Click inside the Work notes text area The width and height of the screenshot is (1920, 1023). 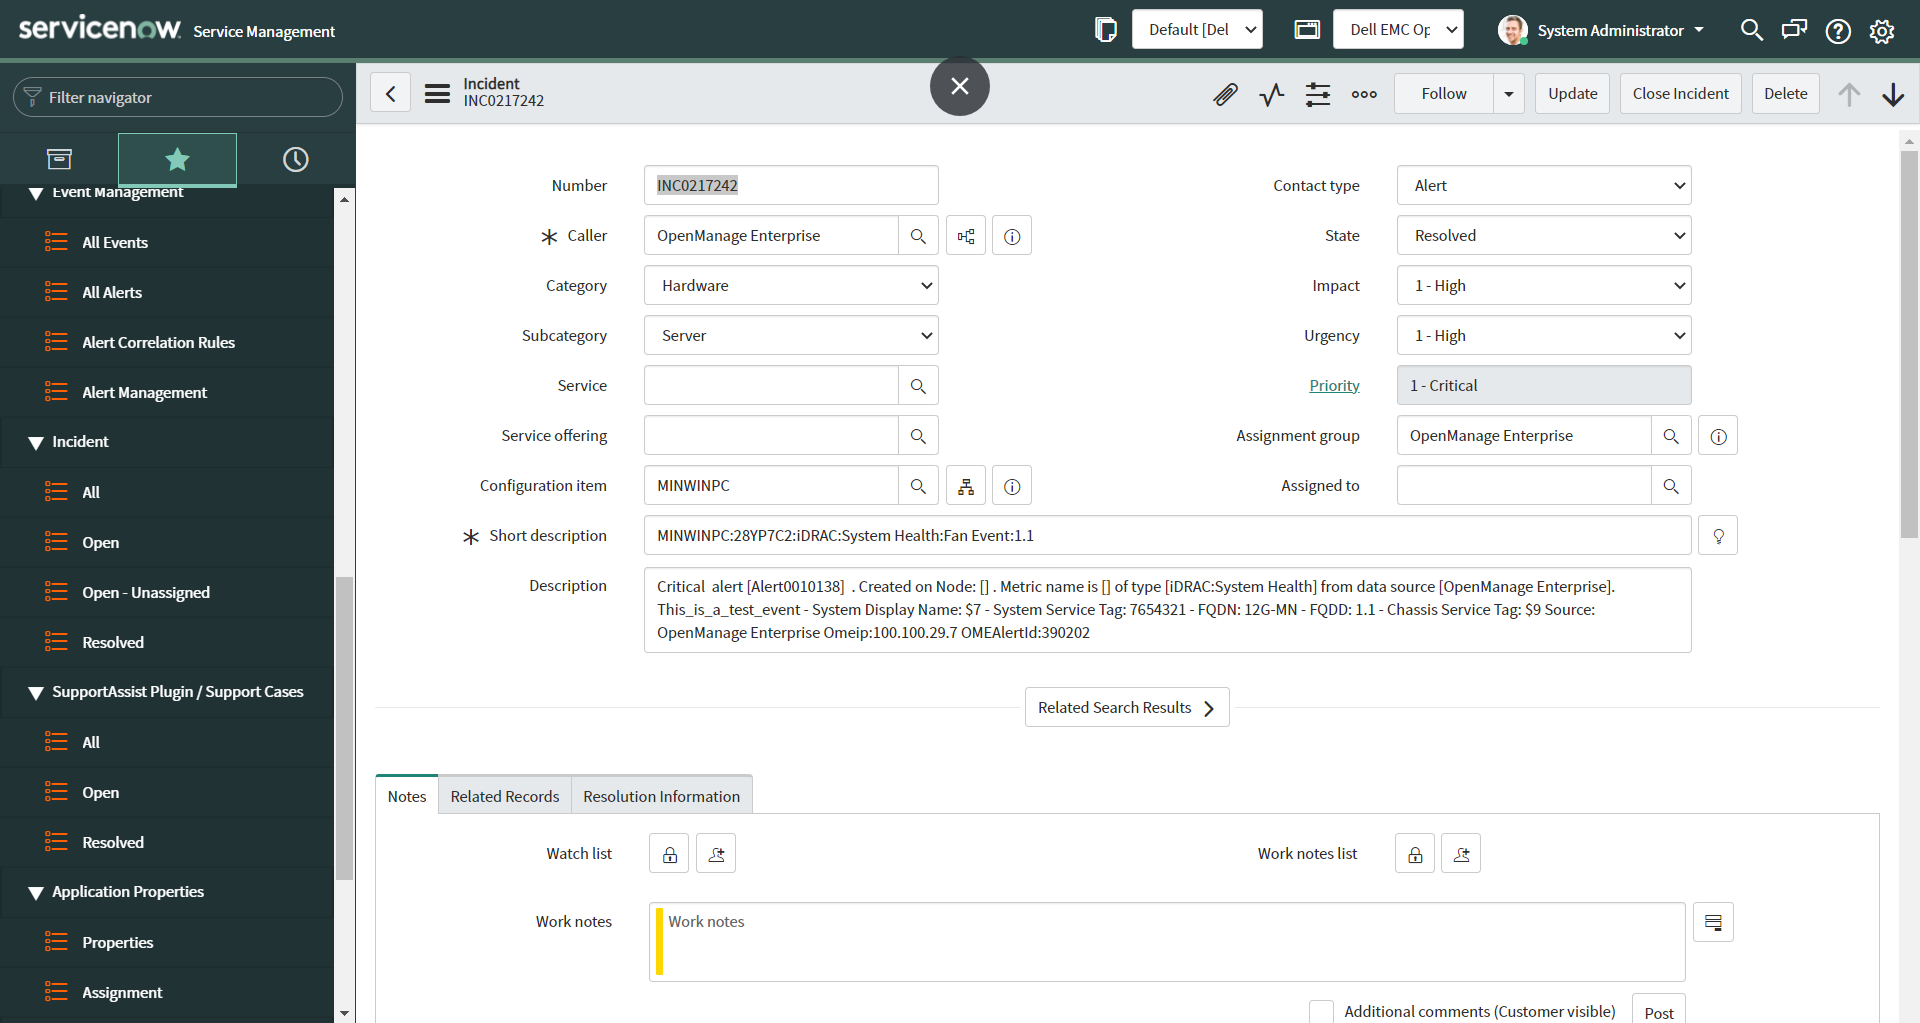[x=1100, y=940]
